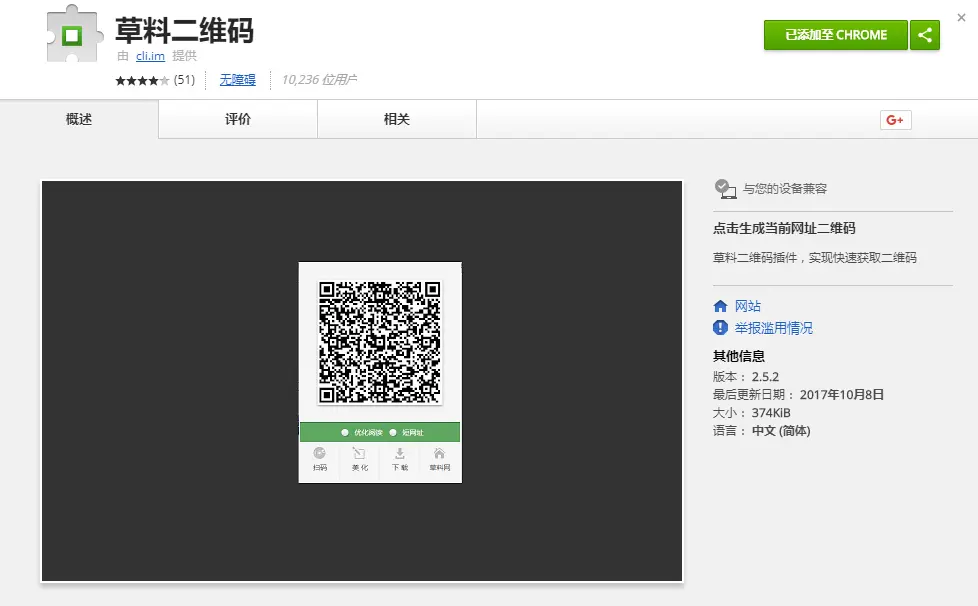Click the device compatibility checkmark icon

[x=725, y=188]
